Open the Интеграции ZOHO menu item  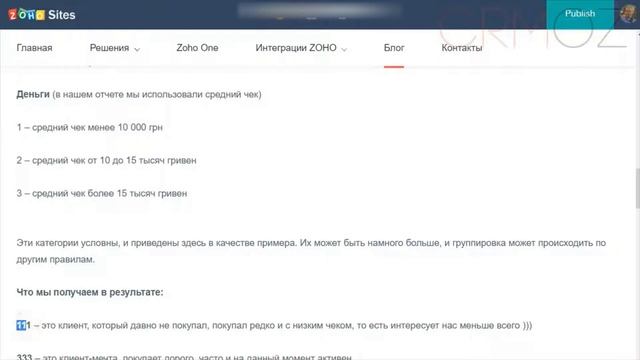coord(296,48)
